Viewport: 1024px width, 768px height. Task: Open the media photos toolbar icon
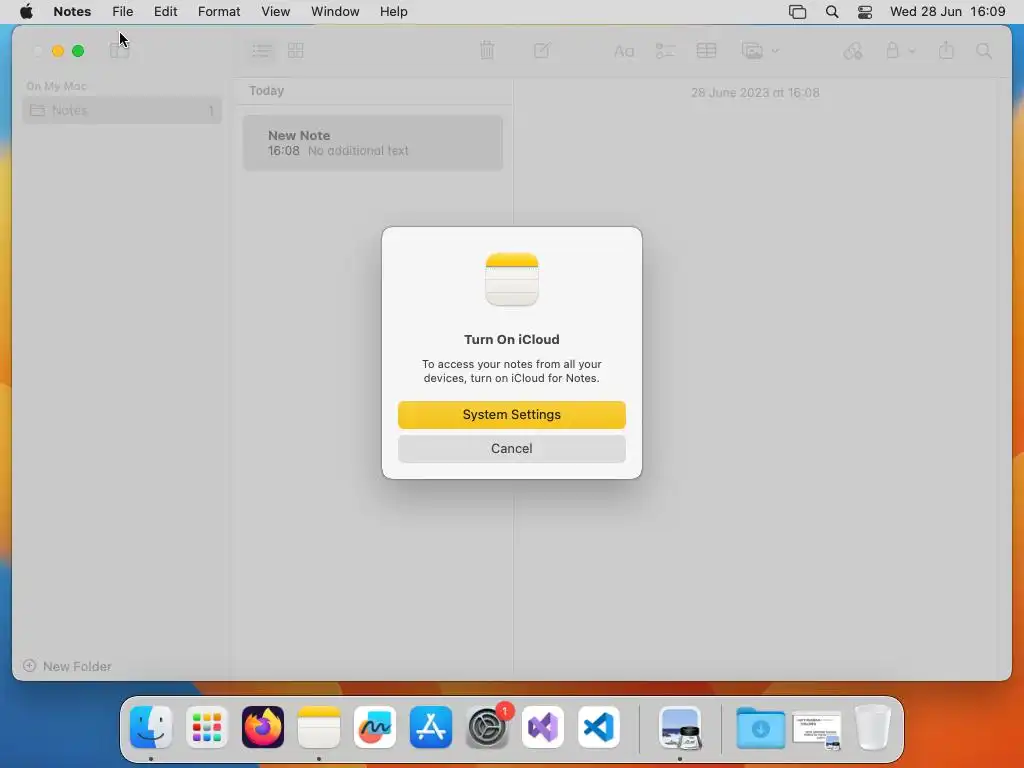click(x=752, y=51)
